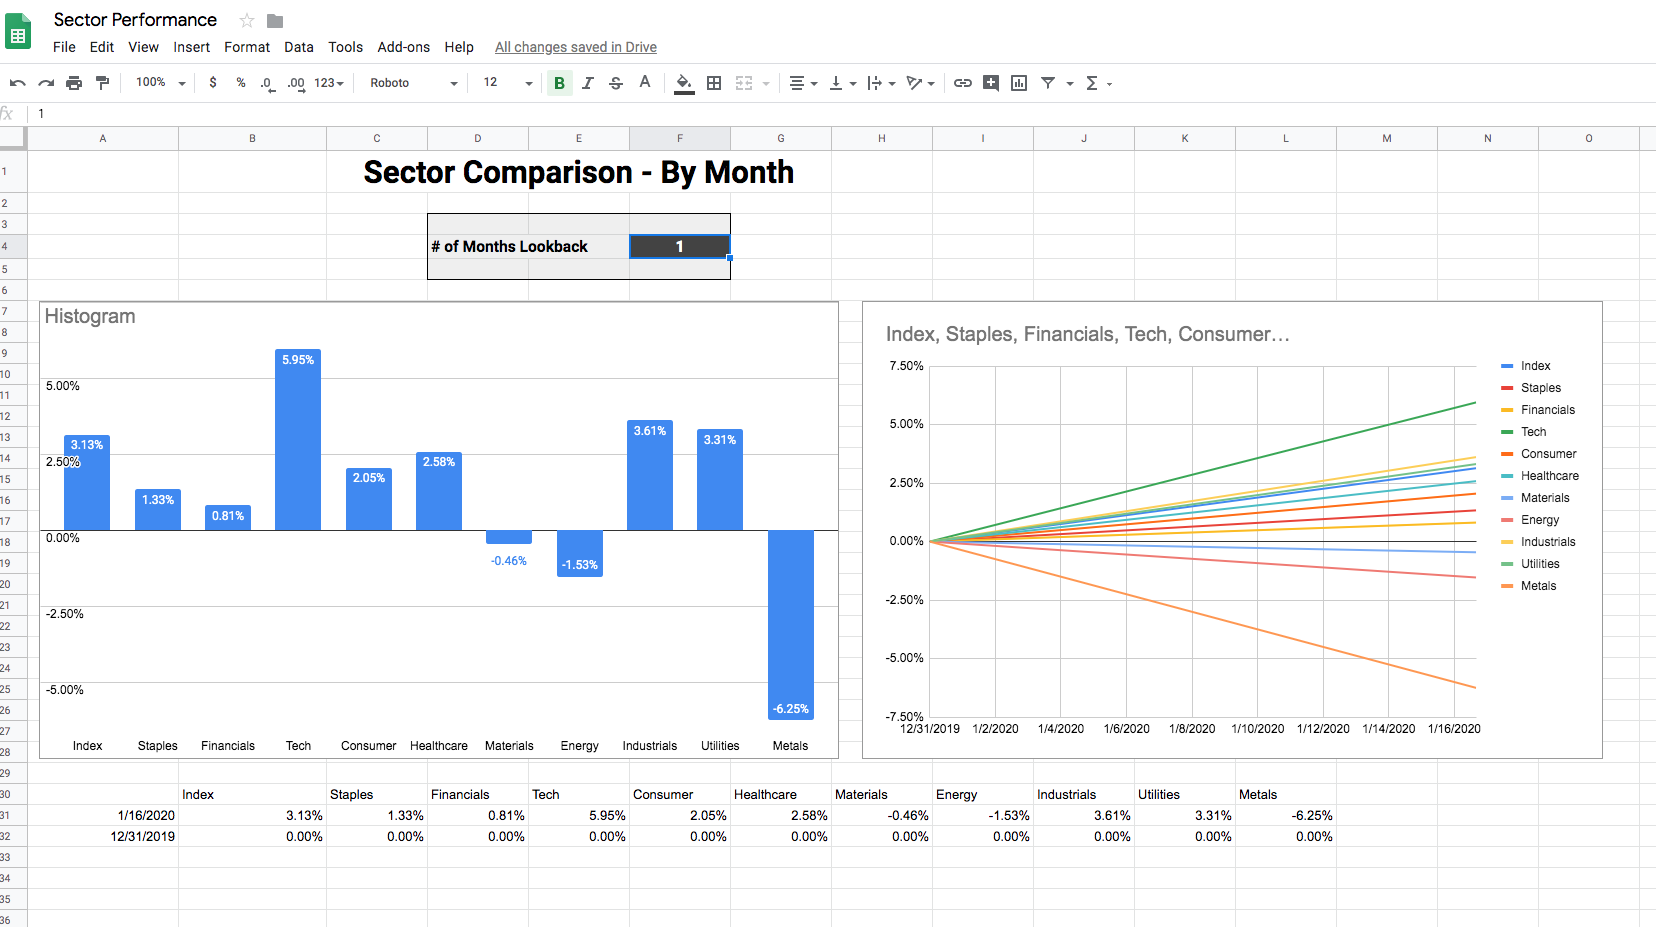This screenshot has height=927, width=1656.
Task: Open the Add-ons menu
Action: click(403, 47)
